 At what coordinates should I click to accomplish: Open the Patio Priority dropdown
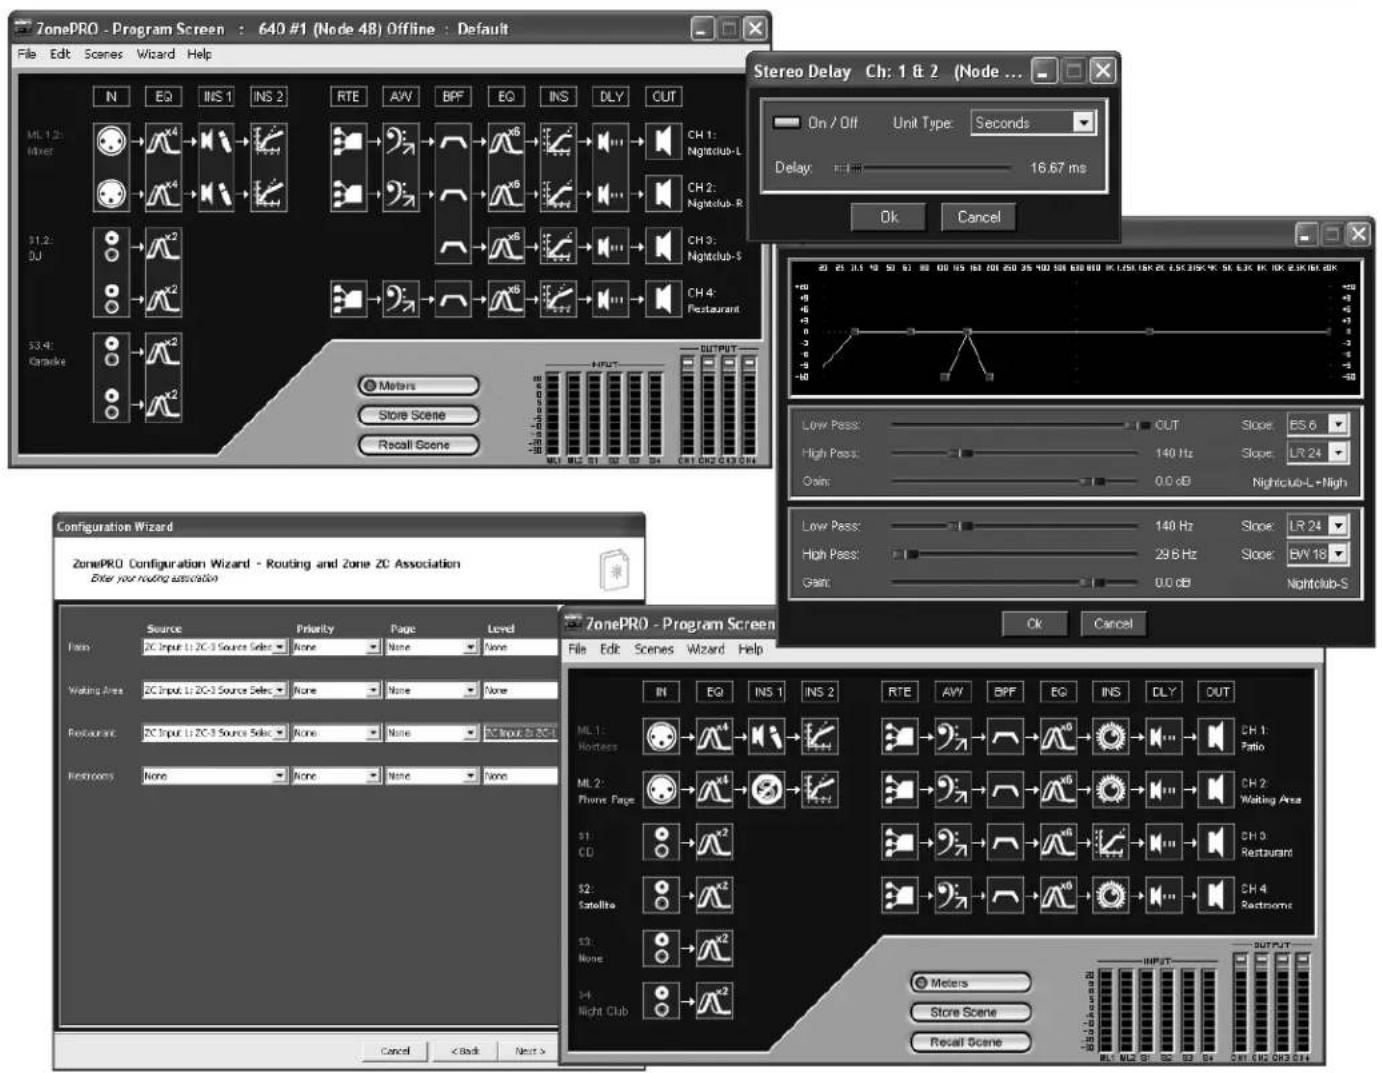pos(336,647)
